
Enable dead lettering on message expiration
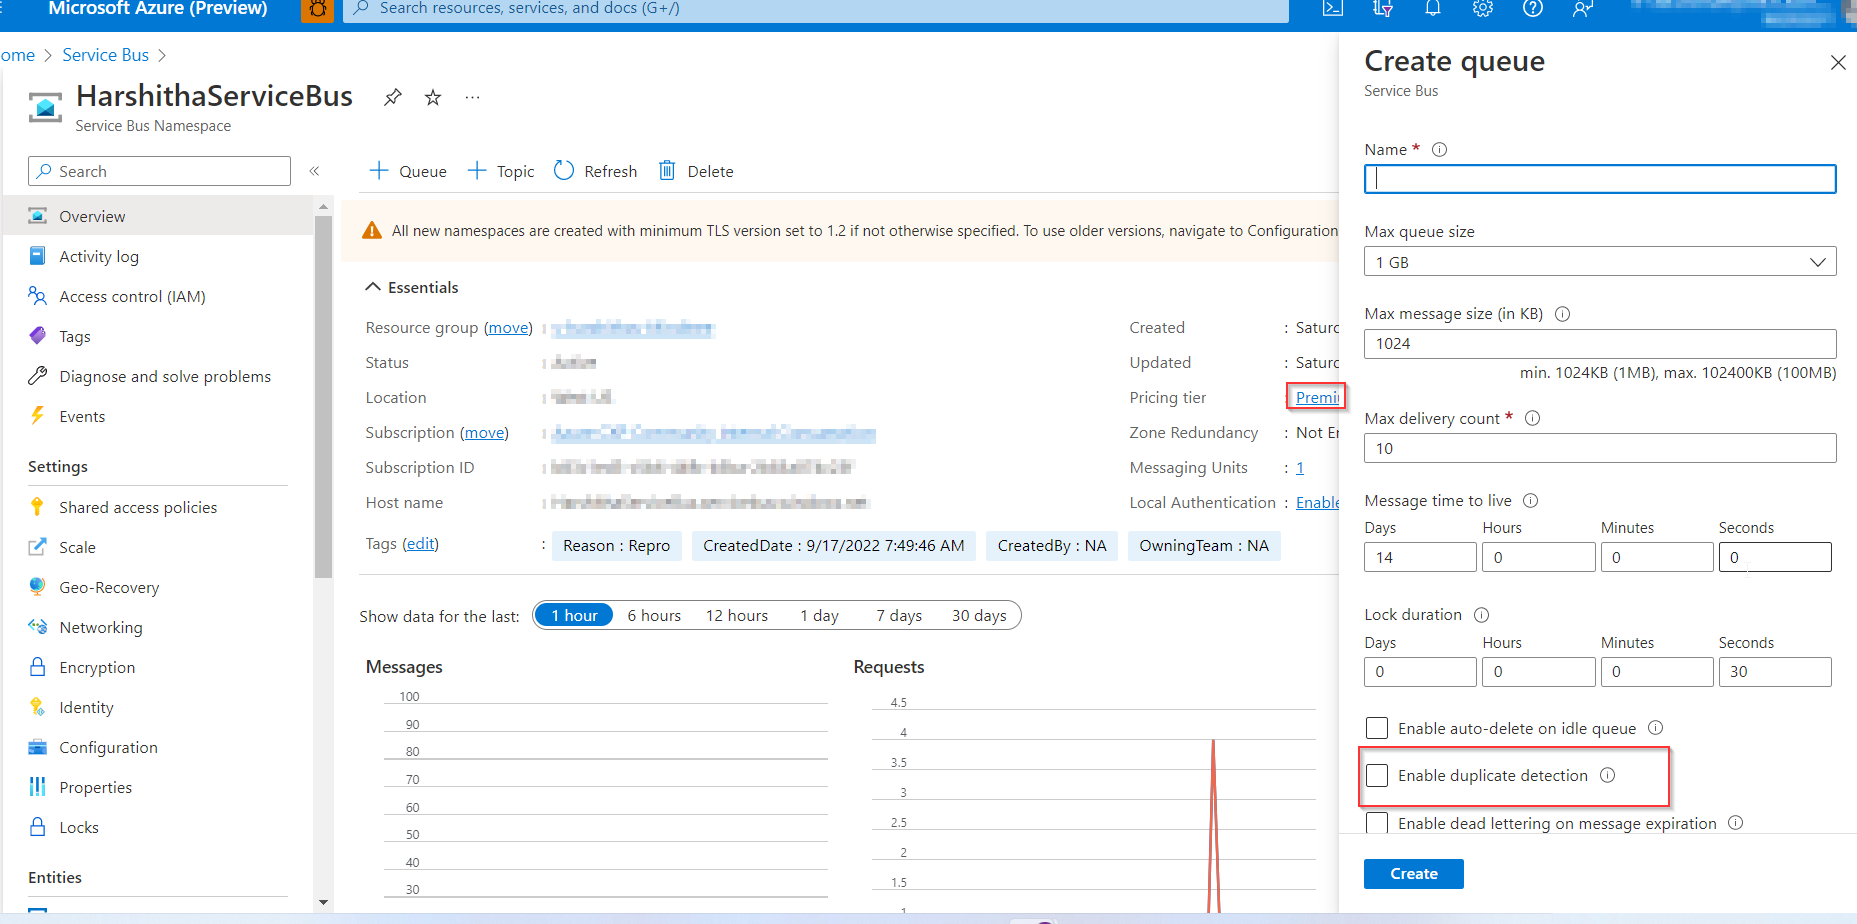point(1377,823)
